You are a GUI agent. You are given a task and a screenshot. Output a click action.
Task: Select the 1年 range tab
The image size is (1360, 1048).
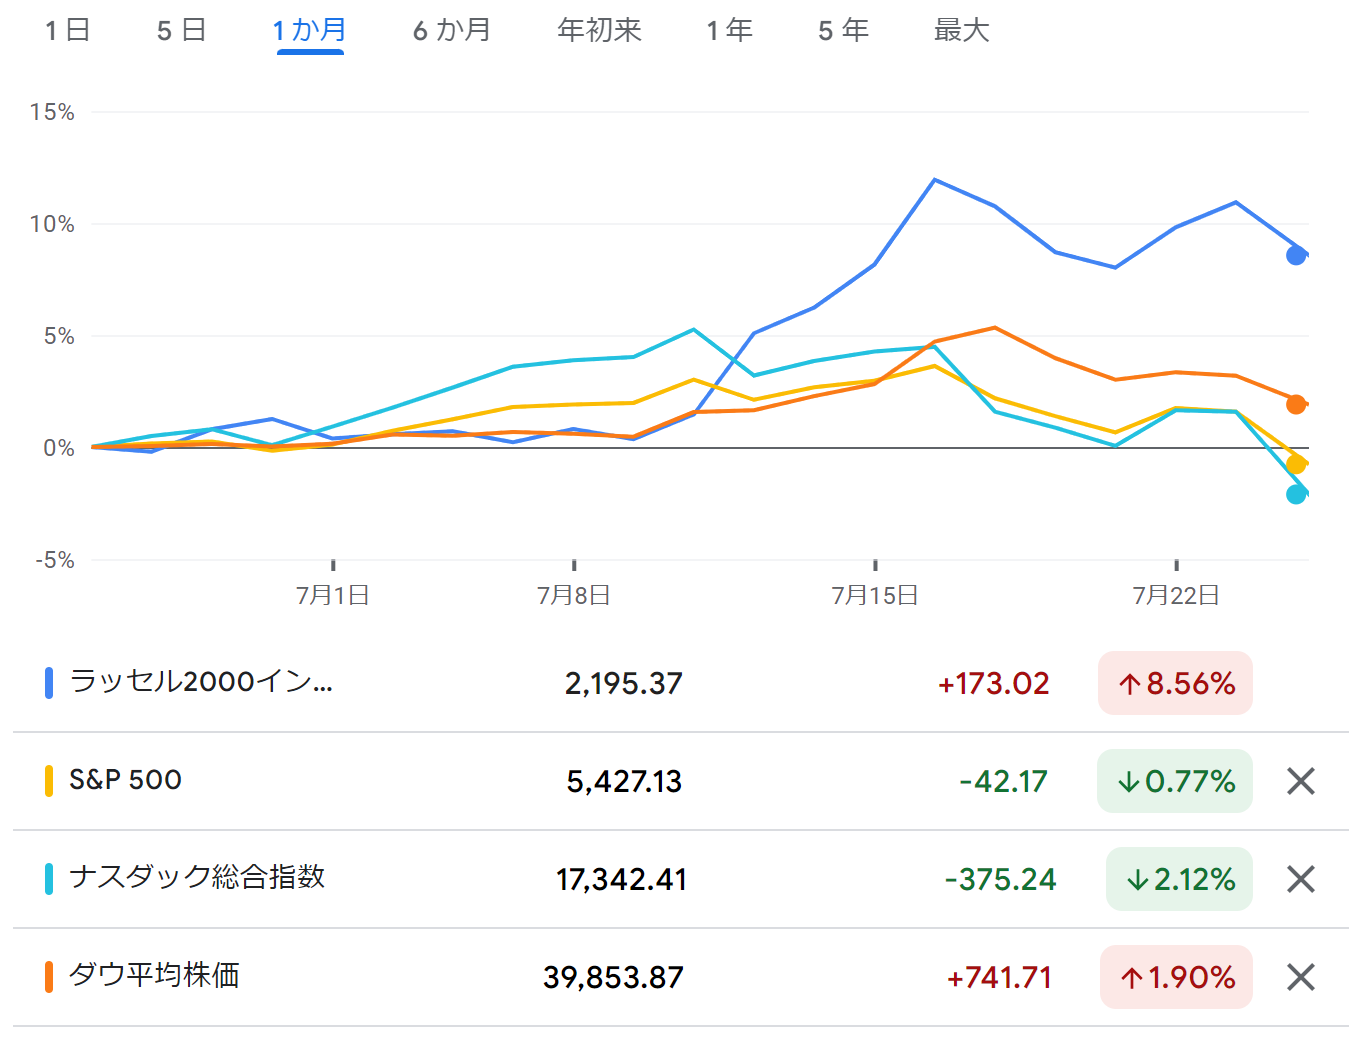click(729, 31)
